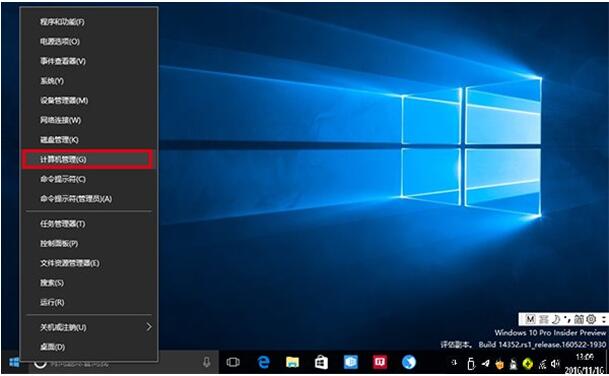
Task: Open 控制面板(P) entry
Action: (x=89, y=244)
